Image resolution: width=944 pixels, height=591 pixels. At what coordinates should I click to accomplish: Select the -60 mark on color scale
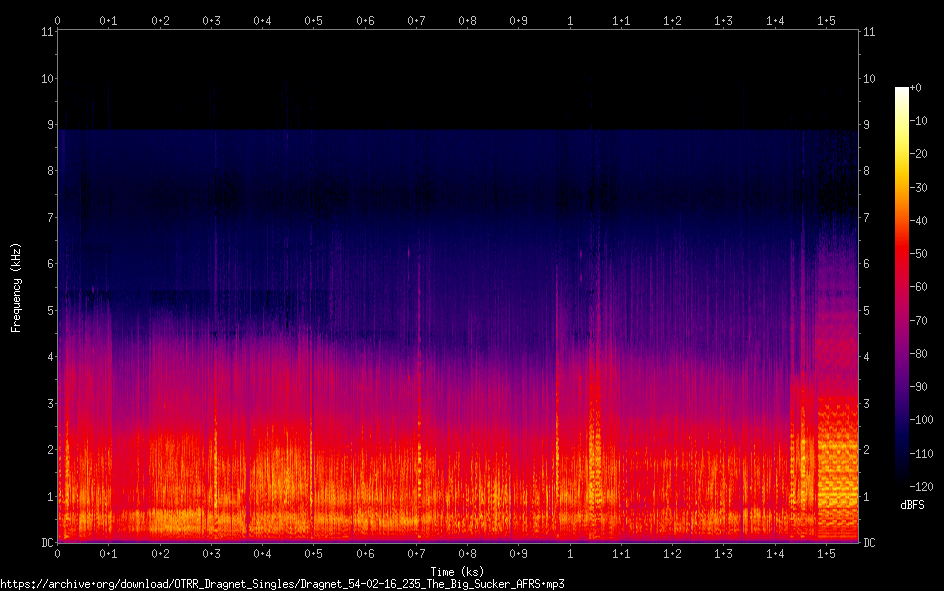point(919,285)
